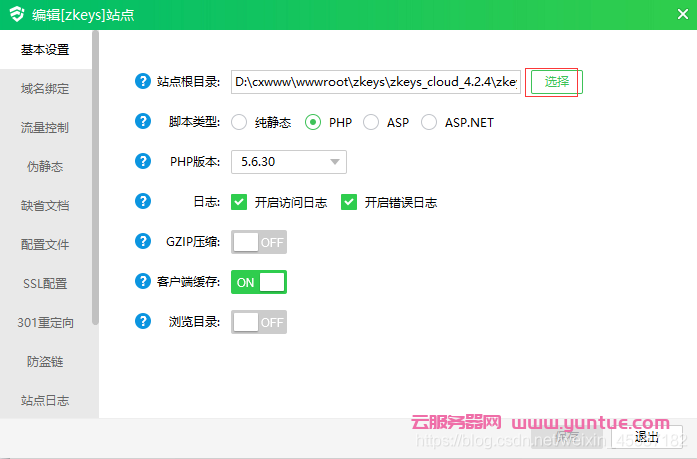The image size is (697, 459).
Task: Click the 站点根目录 path input field
Action: [375, 82]
